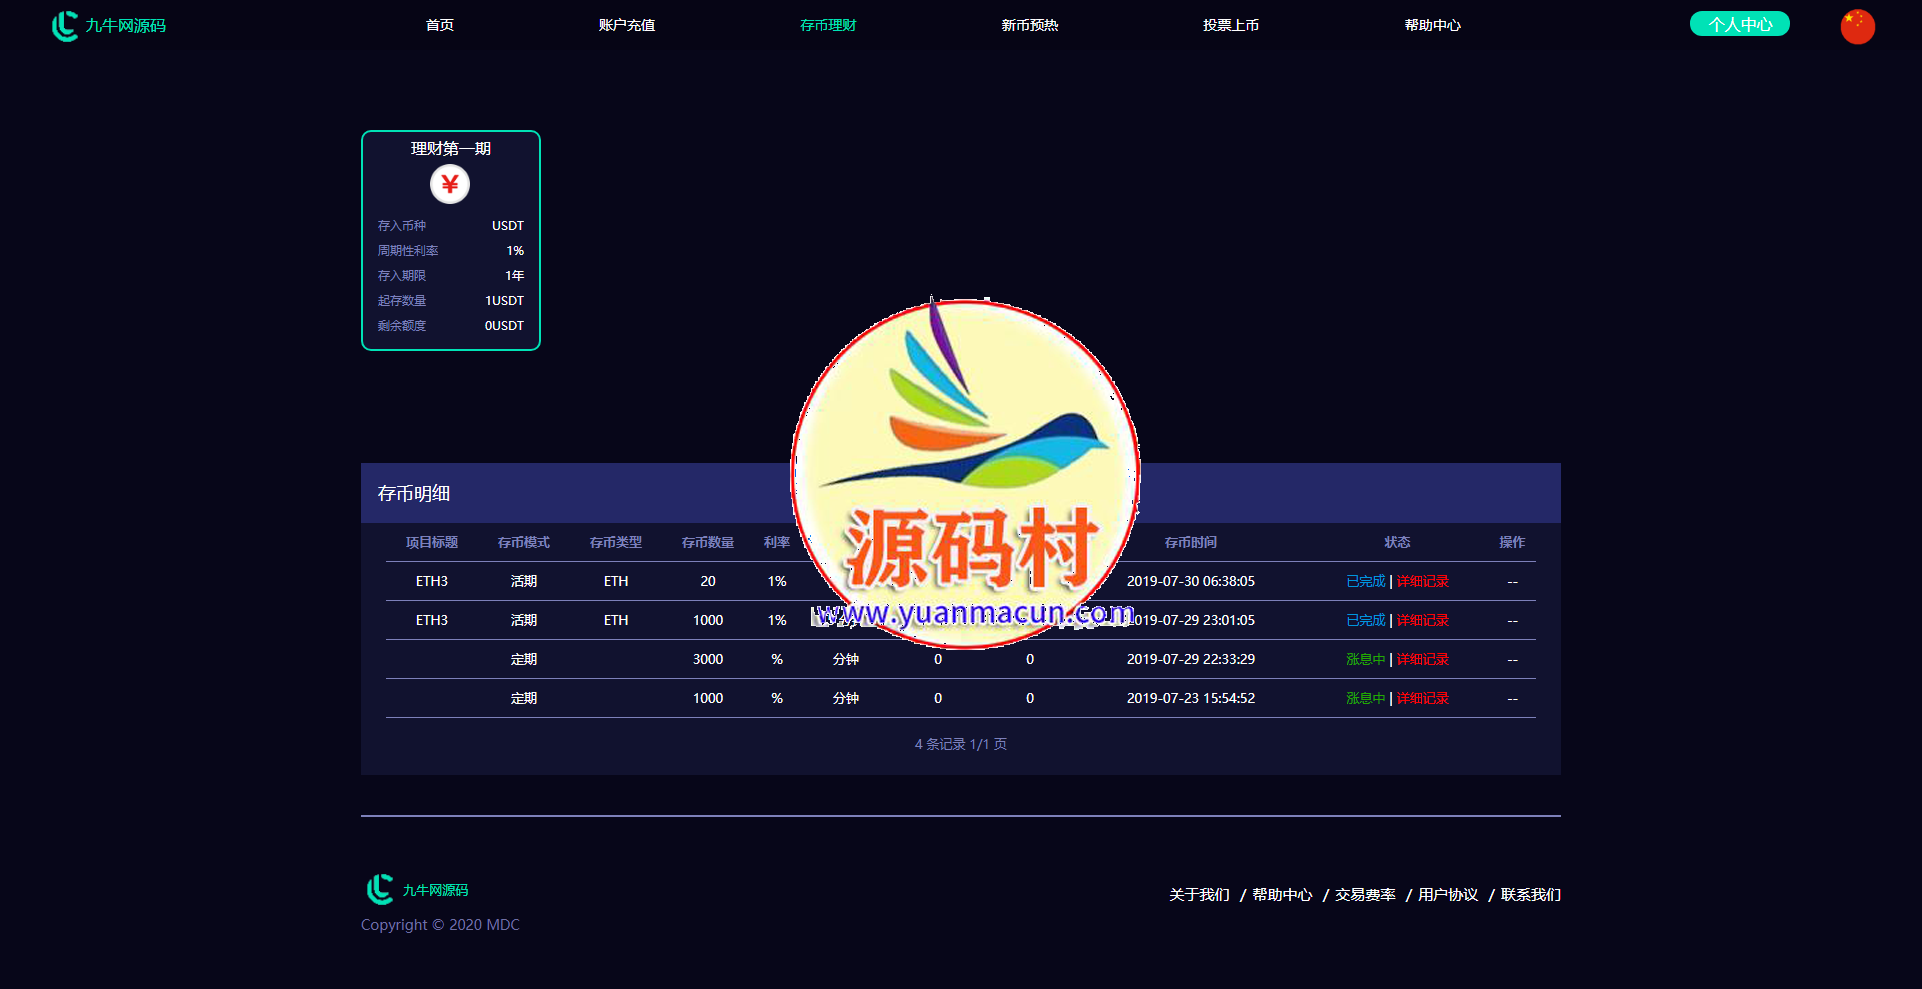The height and width of the screenshot is (989, 1922).
Task: Click the footer 九牛网源码 logo
Action: pyautogui.click(x=417, y=889)
